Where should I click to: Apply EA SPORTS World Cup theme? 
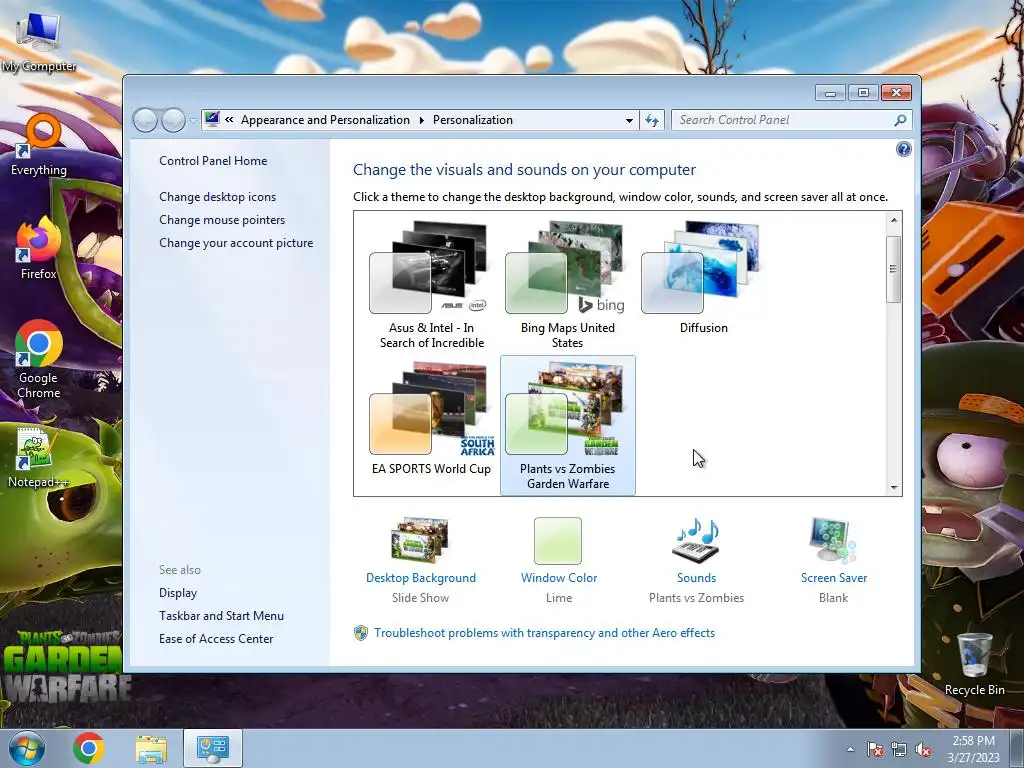(432, 419)
